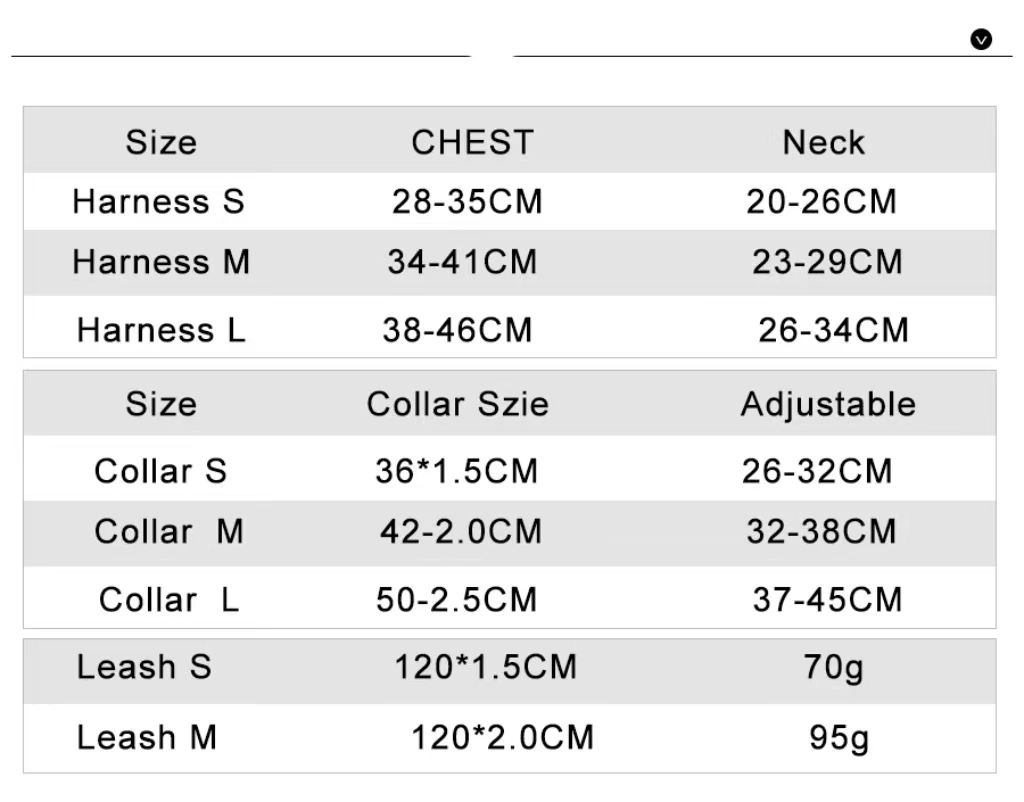Click the 120*2.0CM leash dimension
The height and width of the screenshot is (802, 1024).
503,737
